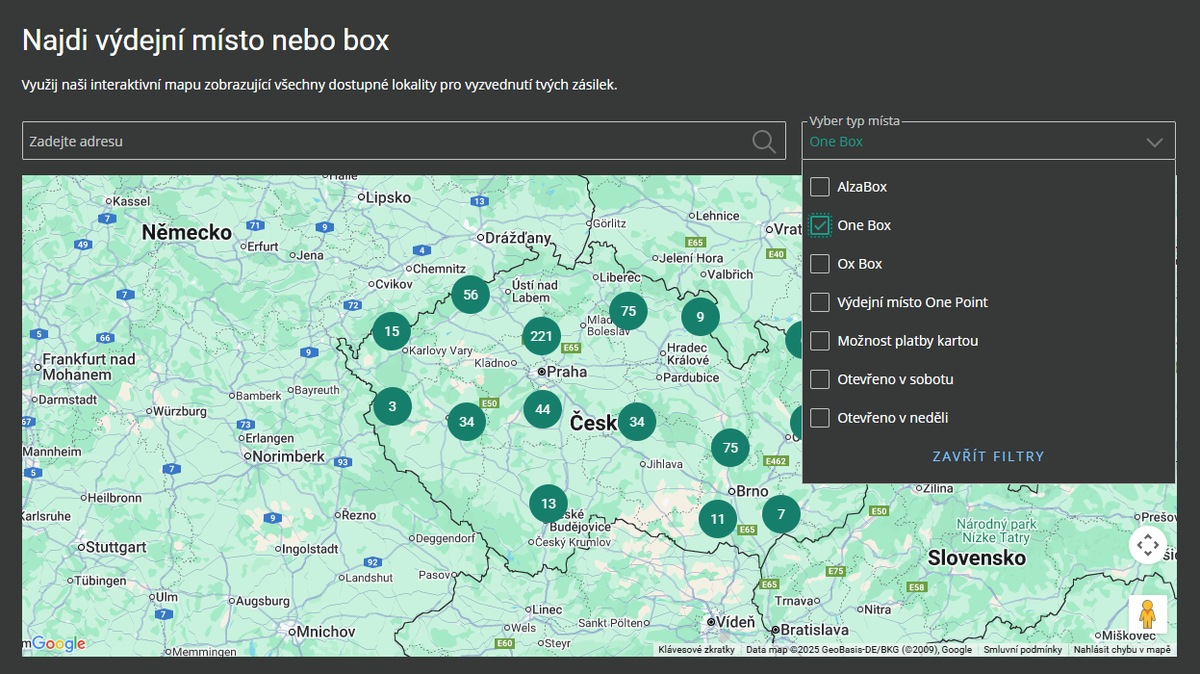Select the 13 cluster near České Budějovice
Image resolution: width=1200 pixels, height=674 pixels.
(x=548, y=504)
